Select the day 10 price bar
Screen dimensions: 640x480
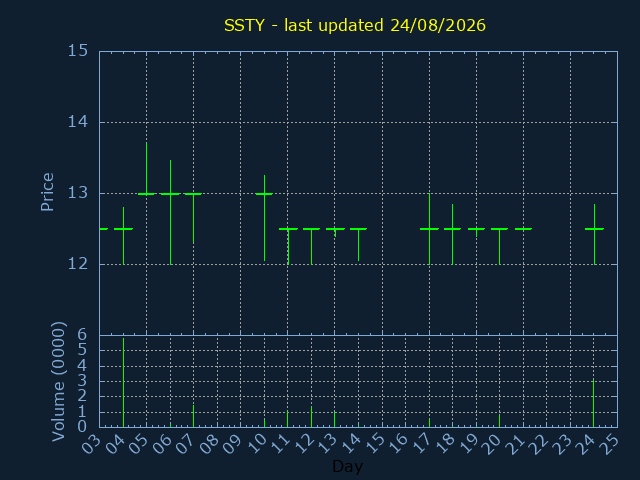point(264,218)
